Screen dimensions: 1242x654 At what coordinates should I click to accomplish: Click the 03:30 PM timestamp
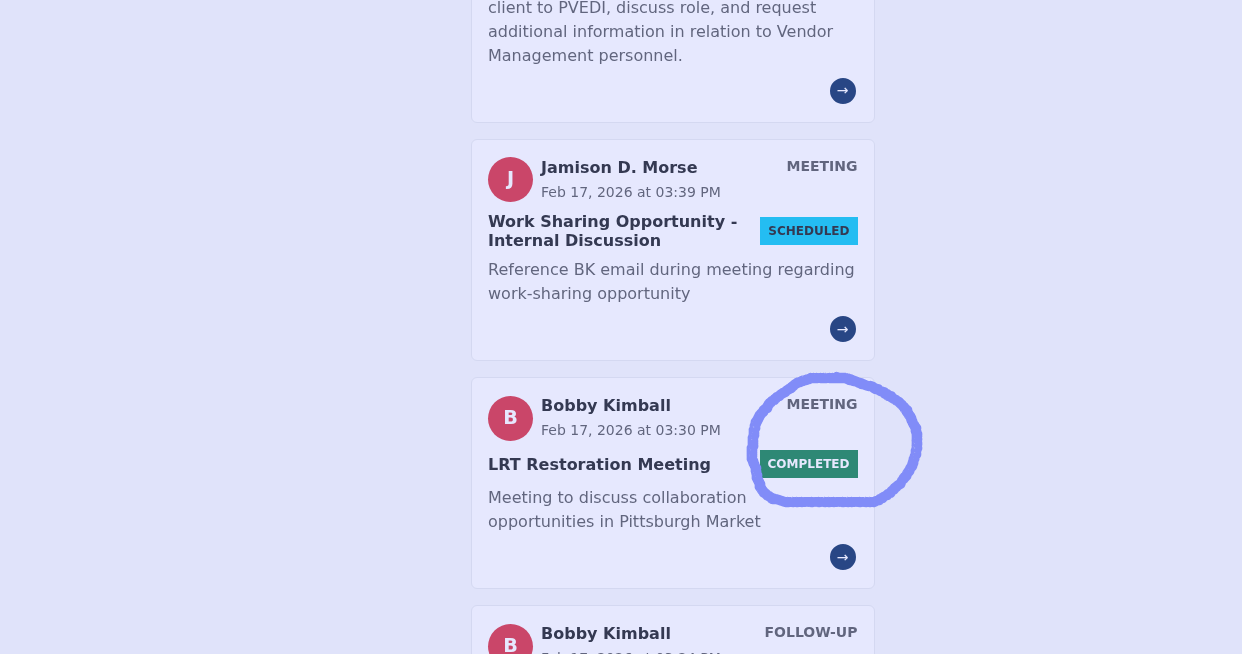(x=630, y=430)
